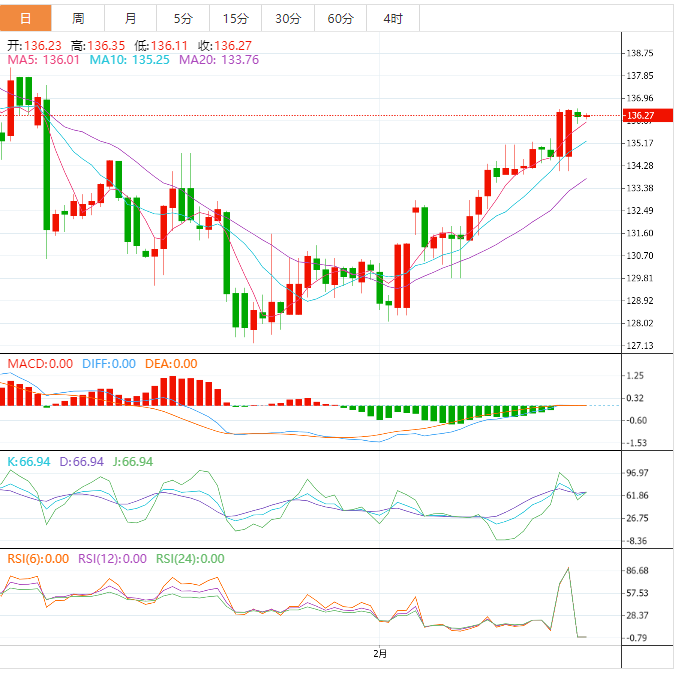Click the 138.75 price axis label
The width and height of the screenshot is (678, 675).
[x=640, y=53]
